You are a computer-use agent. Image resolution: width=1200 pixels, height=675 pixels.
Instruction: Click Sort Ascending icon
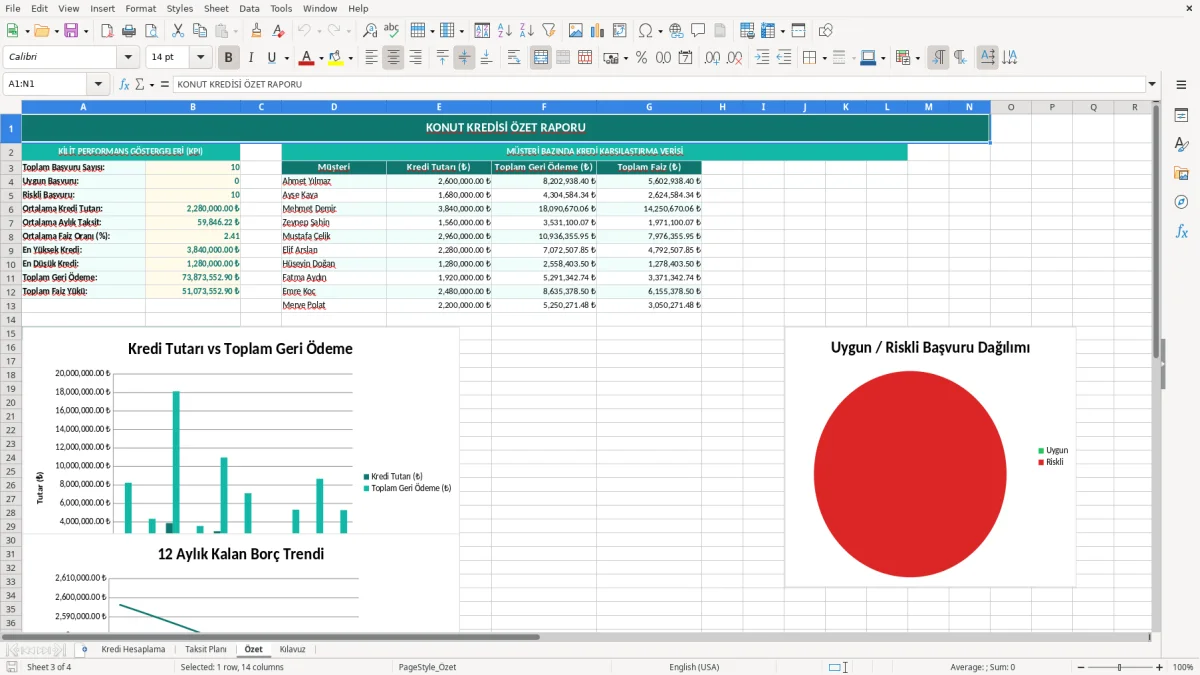[505, 31]
